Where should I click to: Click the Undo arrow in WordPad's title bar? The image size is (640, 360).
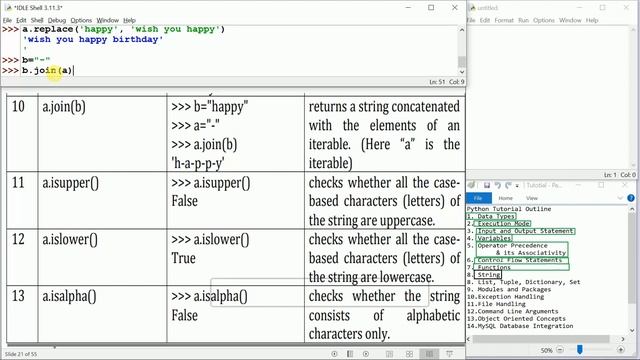[498, 185]
